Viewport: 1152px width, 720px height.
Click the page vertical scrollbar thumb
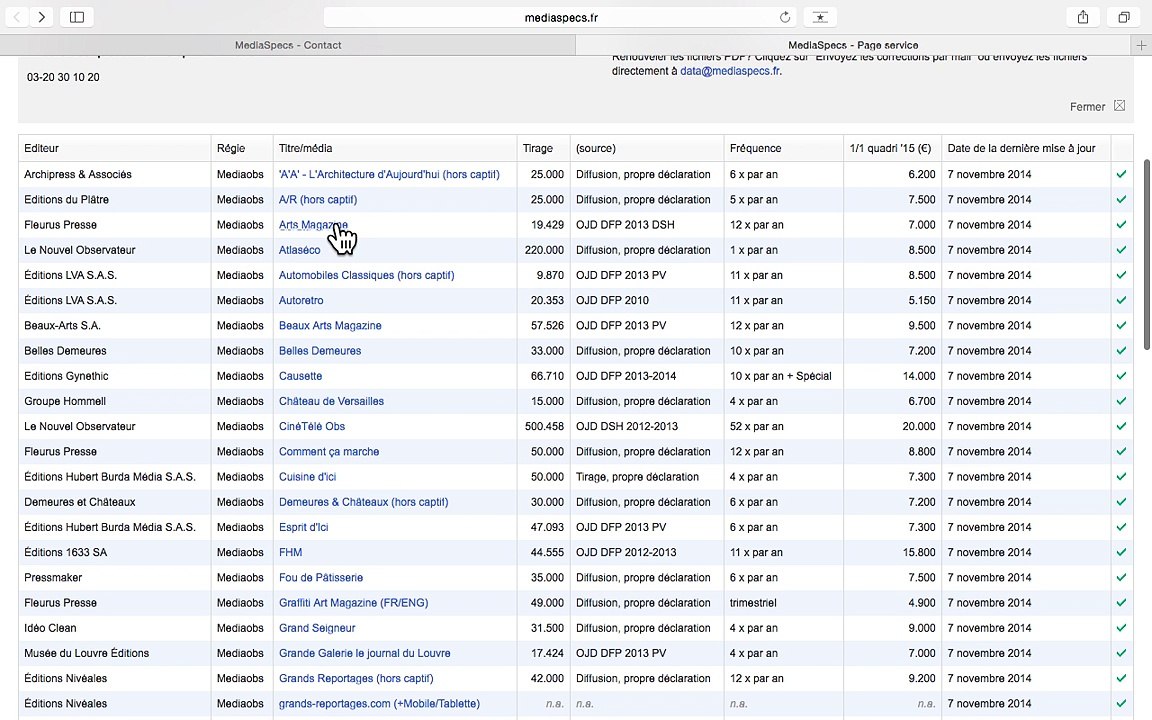tap(1147, 254)
